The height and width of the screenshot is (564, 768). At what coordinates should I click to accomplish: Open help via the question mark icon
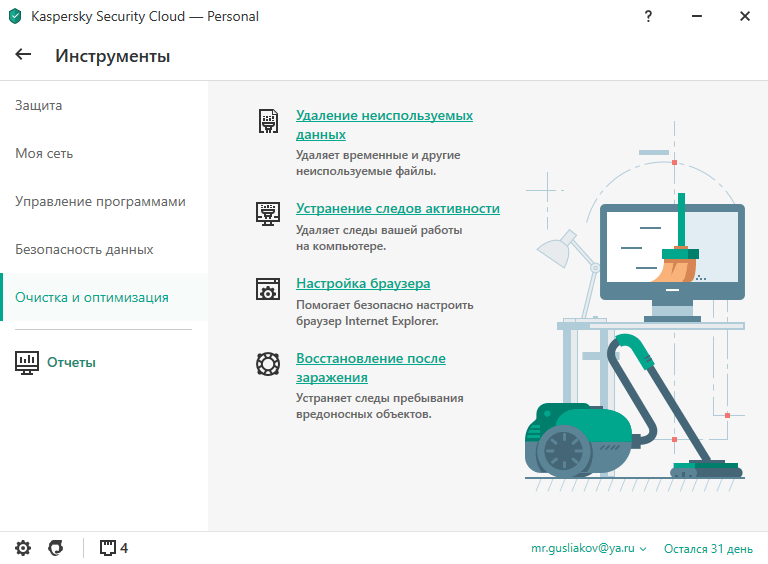tap(648, 16)
